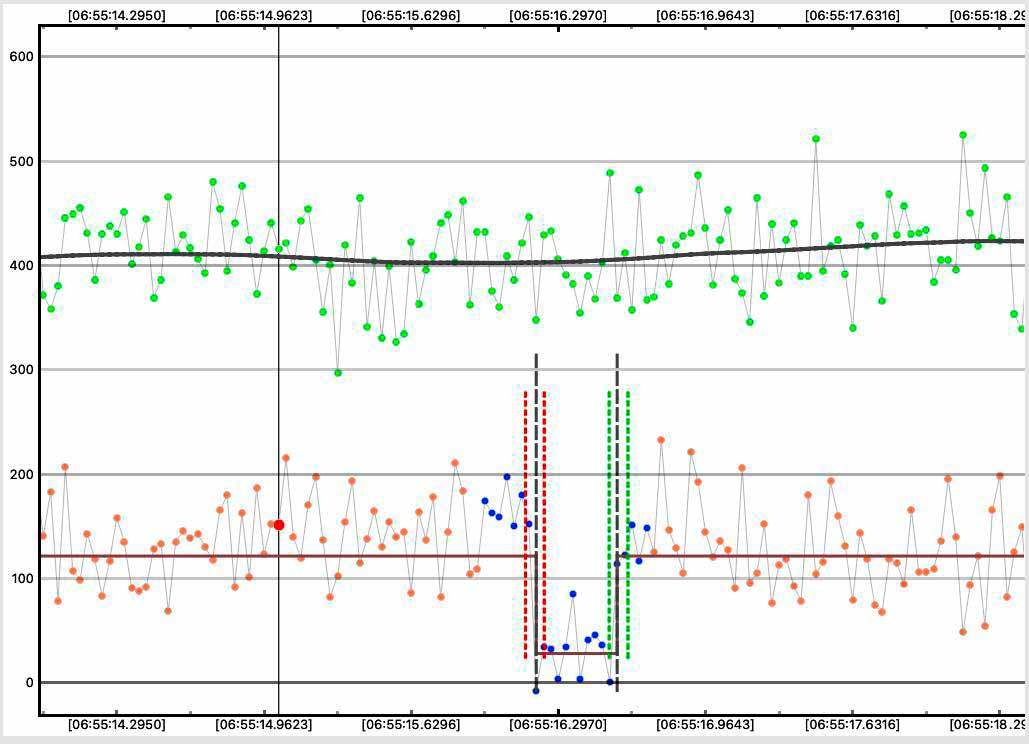
Task: Click the blue data point below zero
Action: click(x=536, y=691)
